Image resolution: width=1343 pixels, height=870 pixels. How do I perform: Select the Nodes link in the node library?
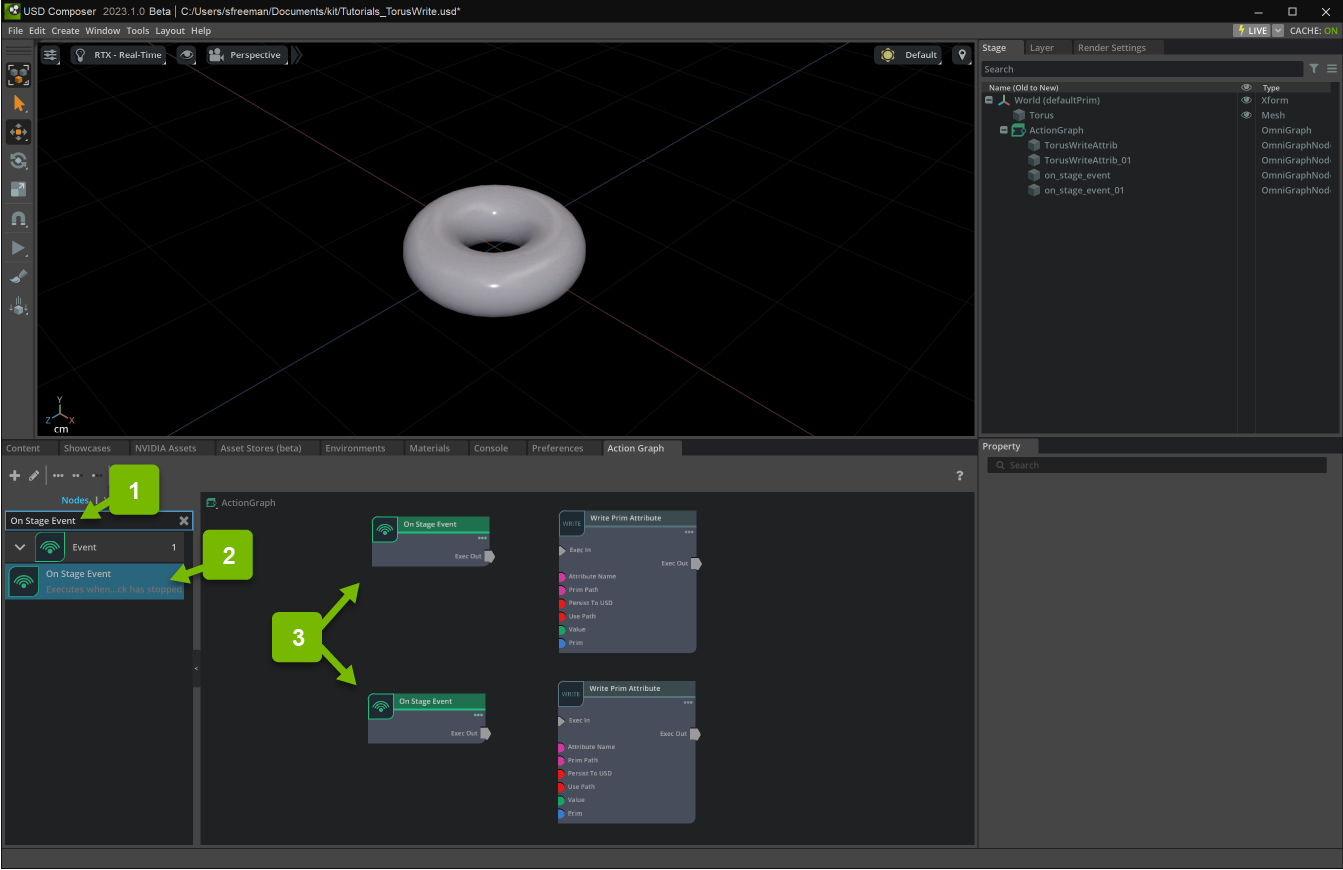coord(75,500)
